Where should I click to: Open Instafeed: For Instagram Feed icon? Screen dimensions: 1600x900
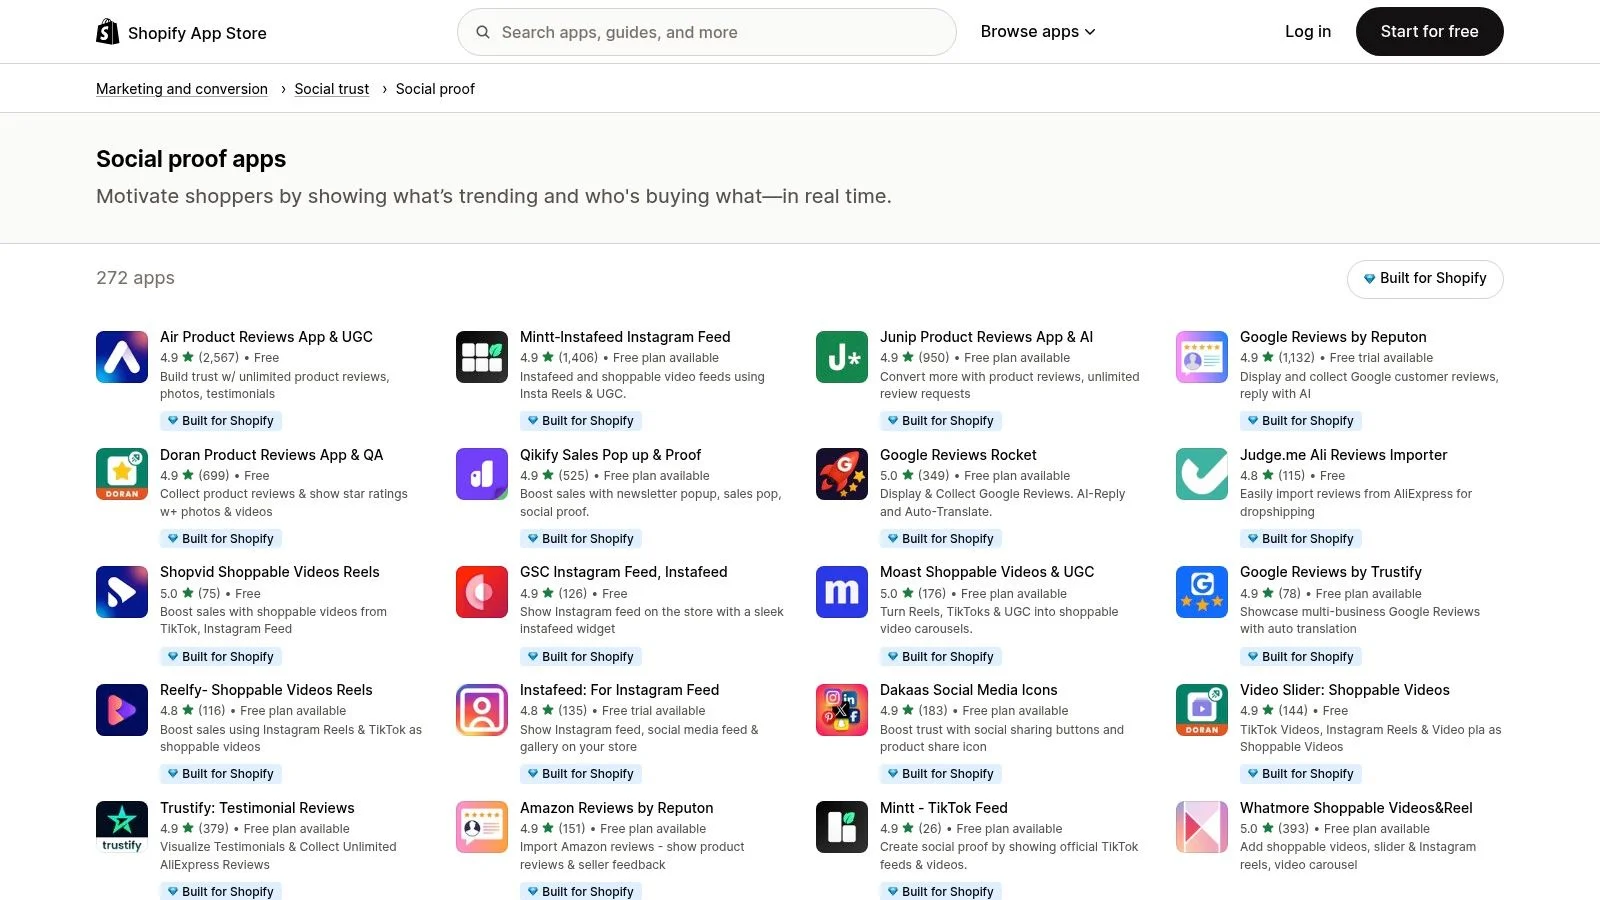[x=482, y=710]
